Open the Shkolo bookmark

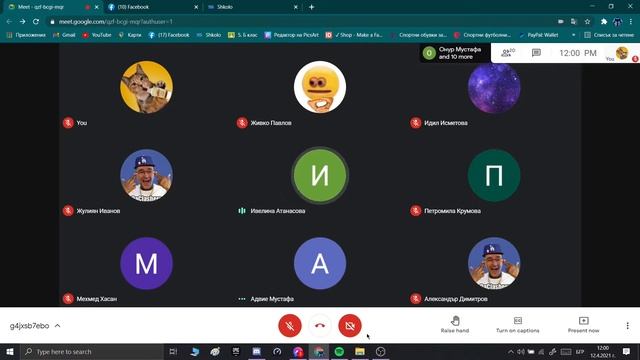(209, 35)
